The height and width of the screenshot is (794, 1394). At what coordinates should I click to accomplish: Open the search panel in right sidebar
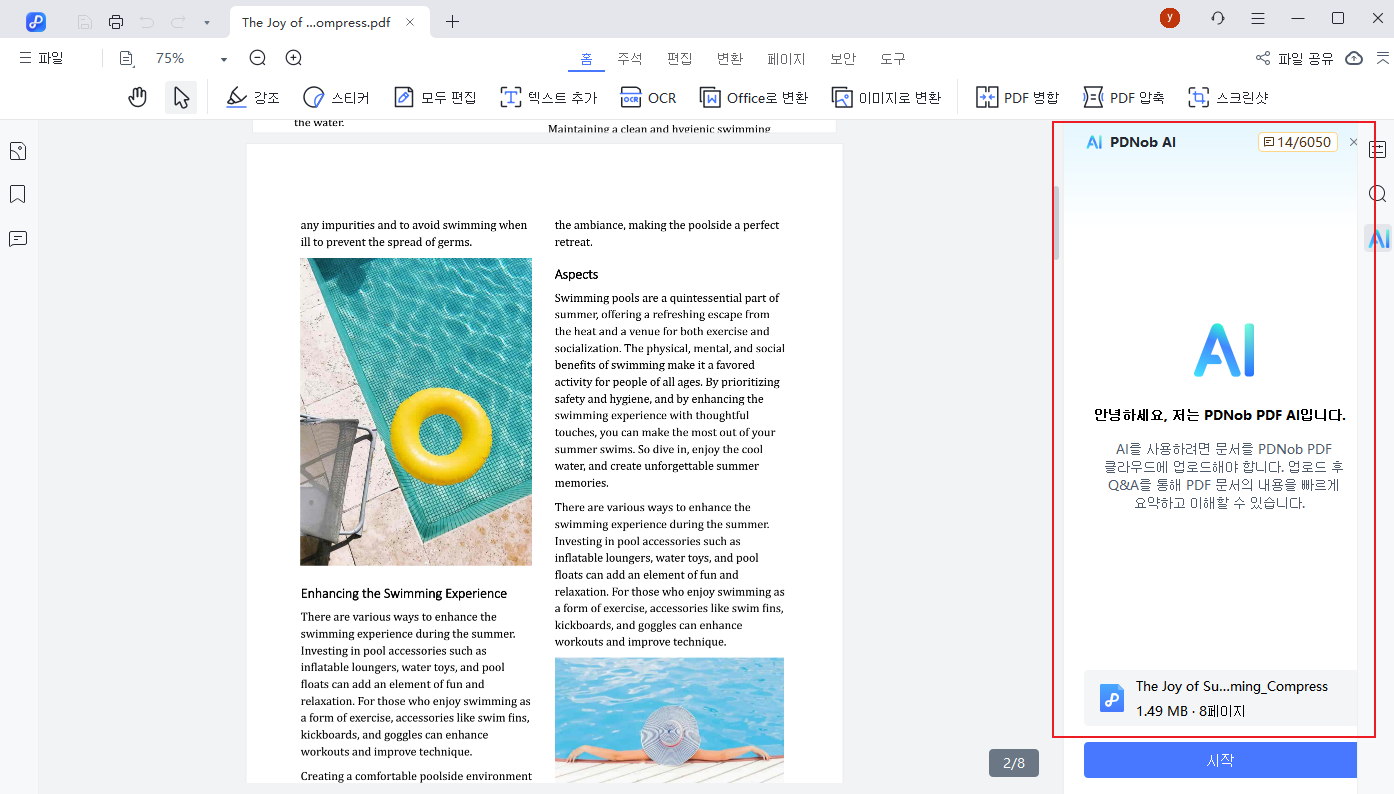[x=1378, y=194]
